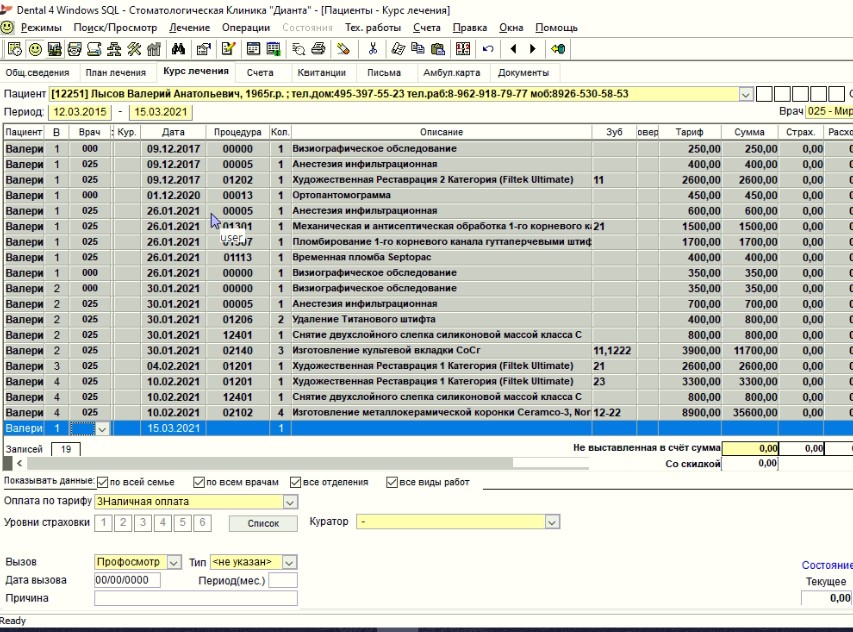This screenshot has height=632, width=853.
Task: Open the 'Вызов' Профосмотр dropdown
Action: point(175,562)
